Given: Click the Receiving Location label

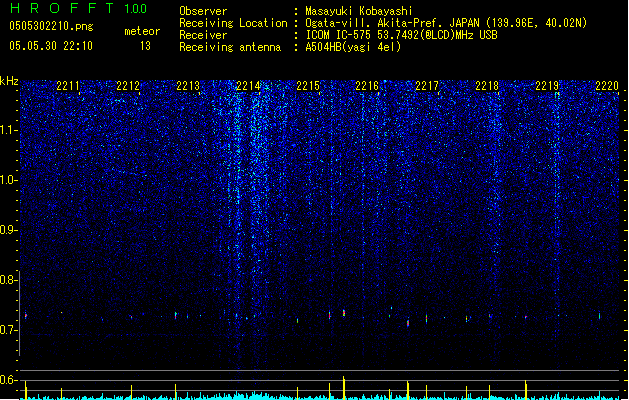Looking at the screenshot, I should coord(233,23).
